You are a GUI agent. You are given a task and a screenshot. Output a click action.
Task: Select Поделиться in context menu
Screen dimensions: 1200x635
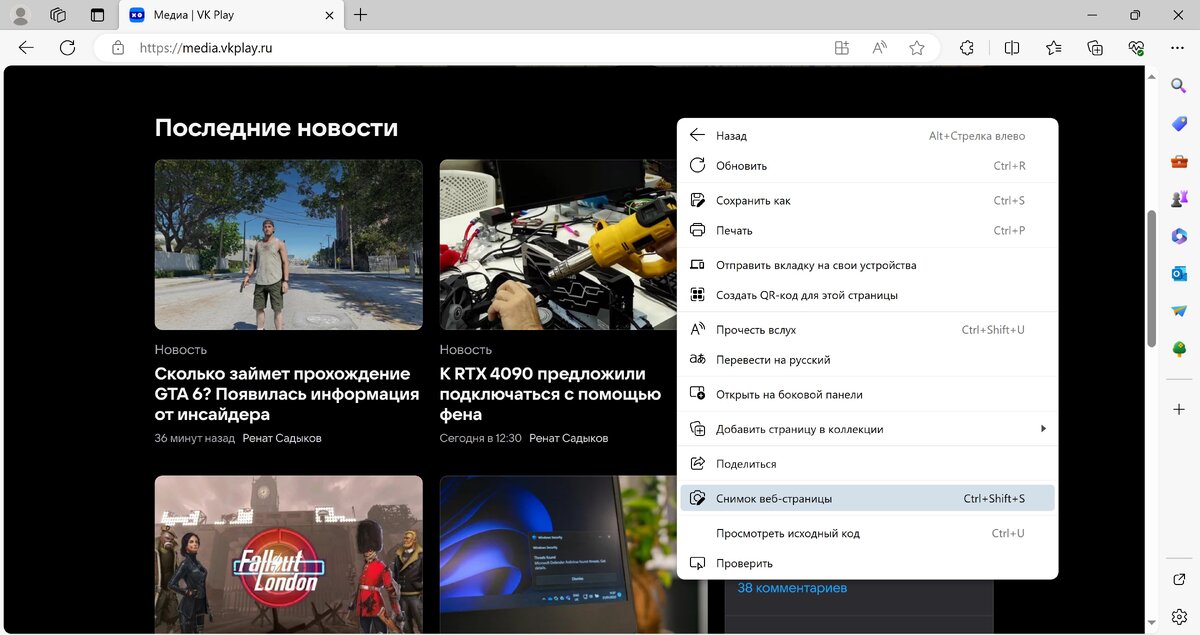click(x=867, y=464)
